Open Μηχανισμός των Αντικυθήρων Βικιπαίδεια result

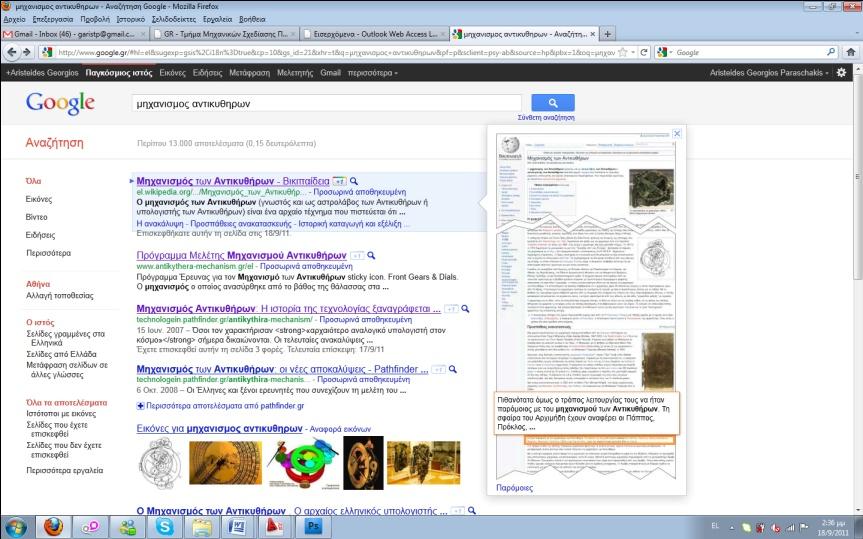point(233,181)
